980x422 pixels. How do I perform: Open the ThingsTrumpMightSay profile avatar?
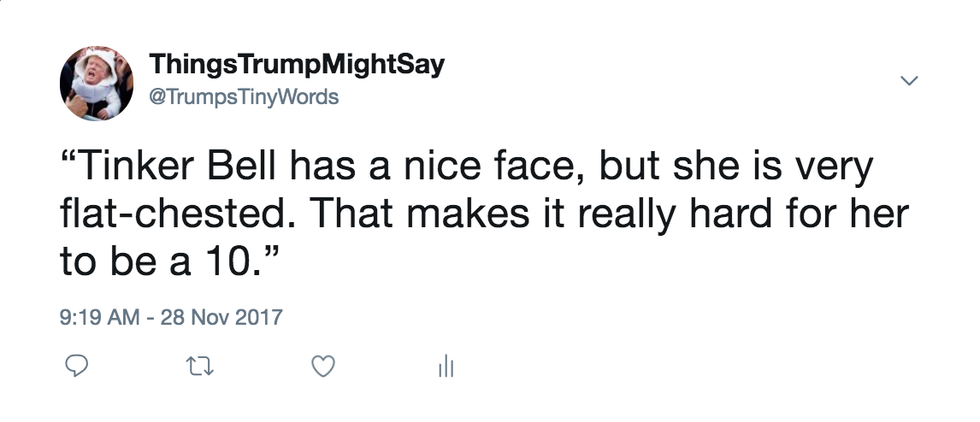click(97, 83)
